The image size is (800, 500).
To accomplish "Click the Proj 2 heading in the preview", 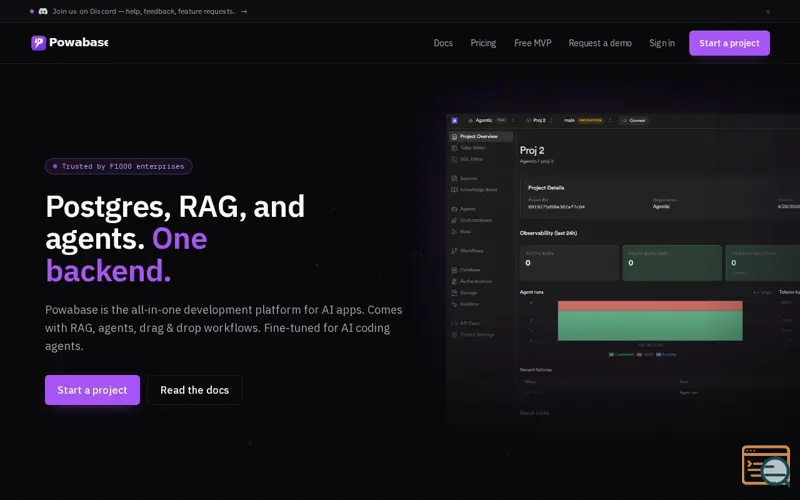I will tap(532, 151).
